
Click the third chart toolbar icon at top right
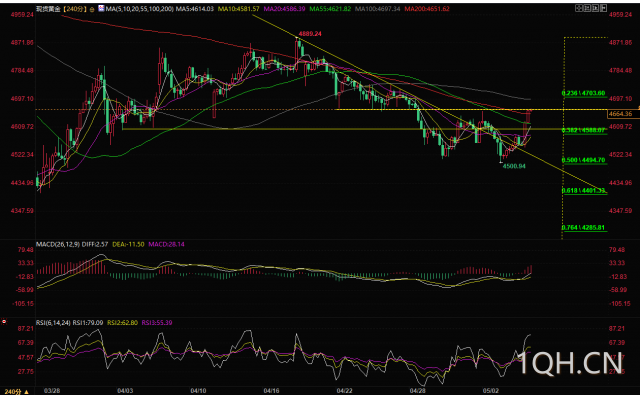(x=595, y=8)
